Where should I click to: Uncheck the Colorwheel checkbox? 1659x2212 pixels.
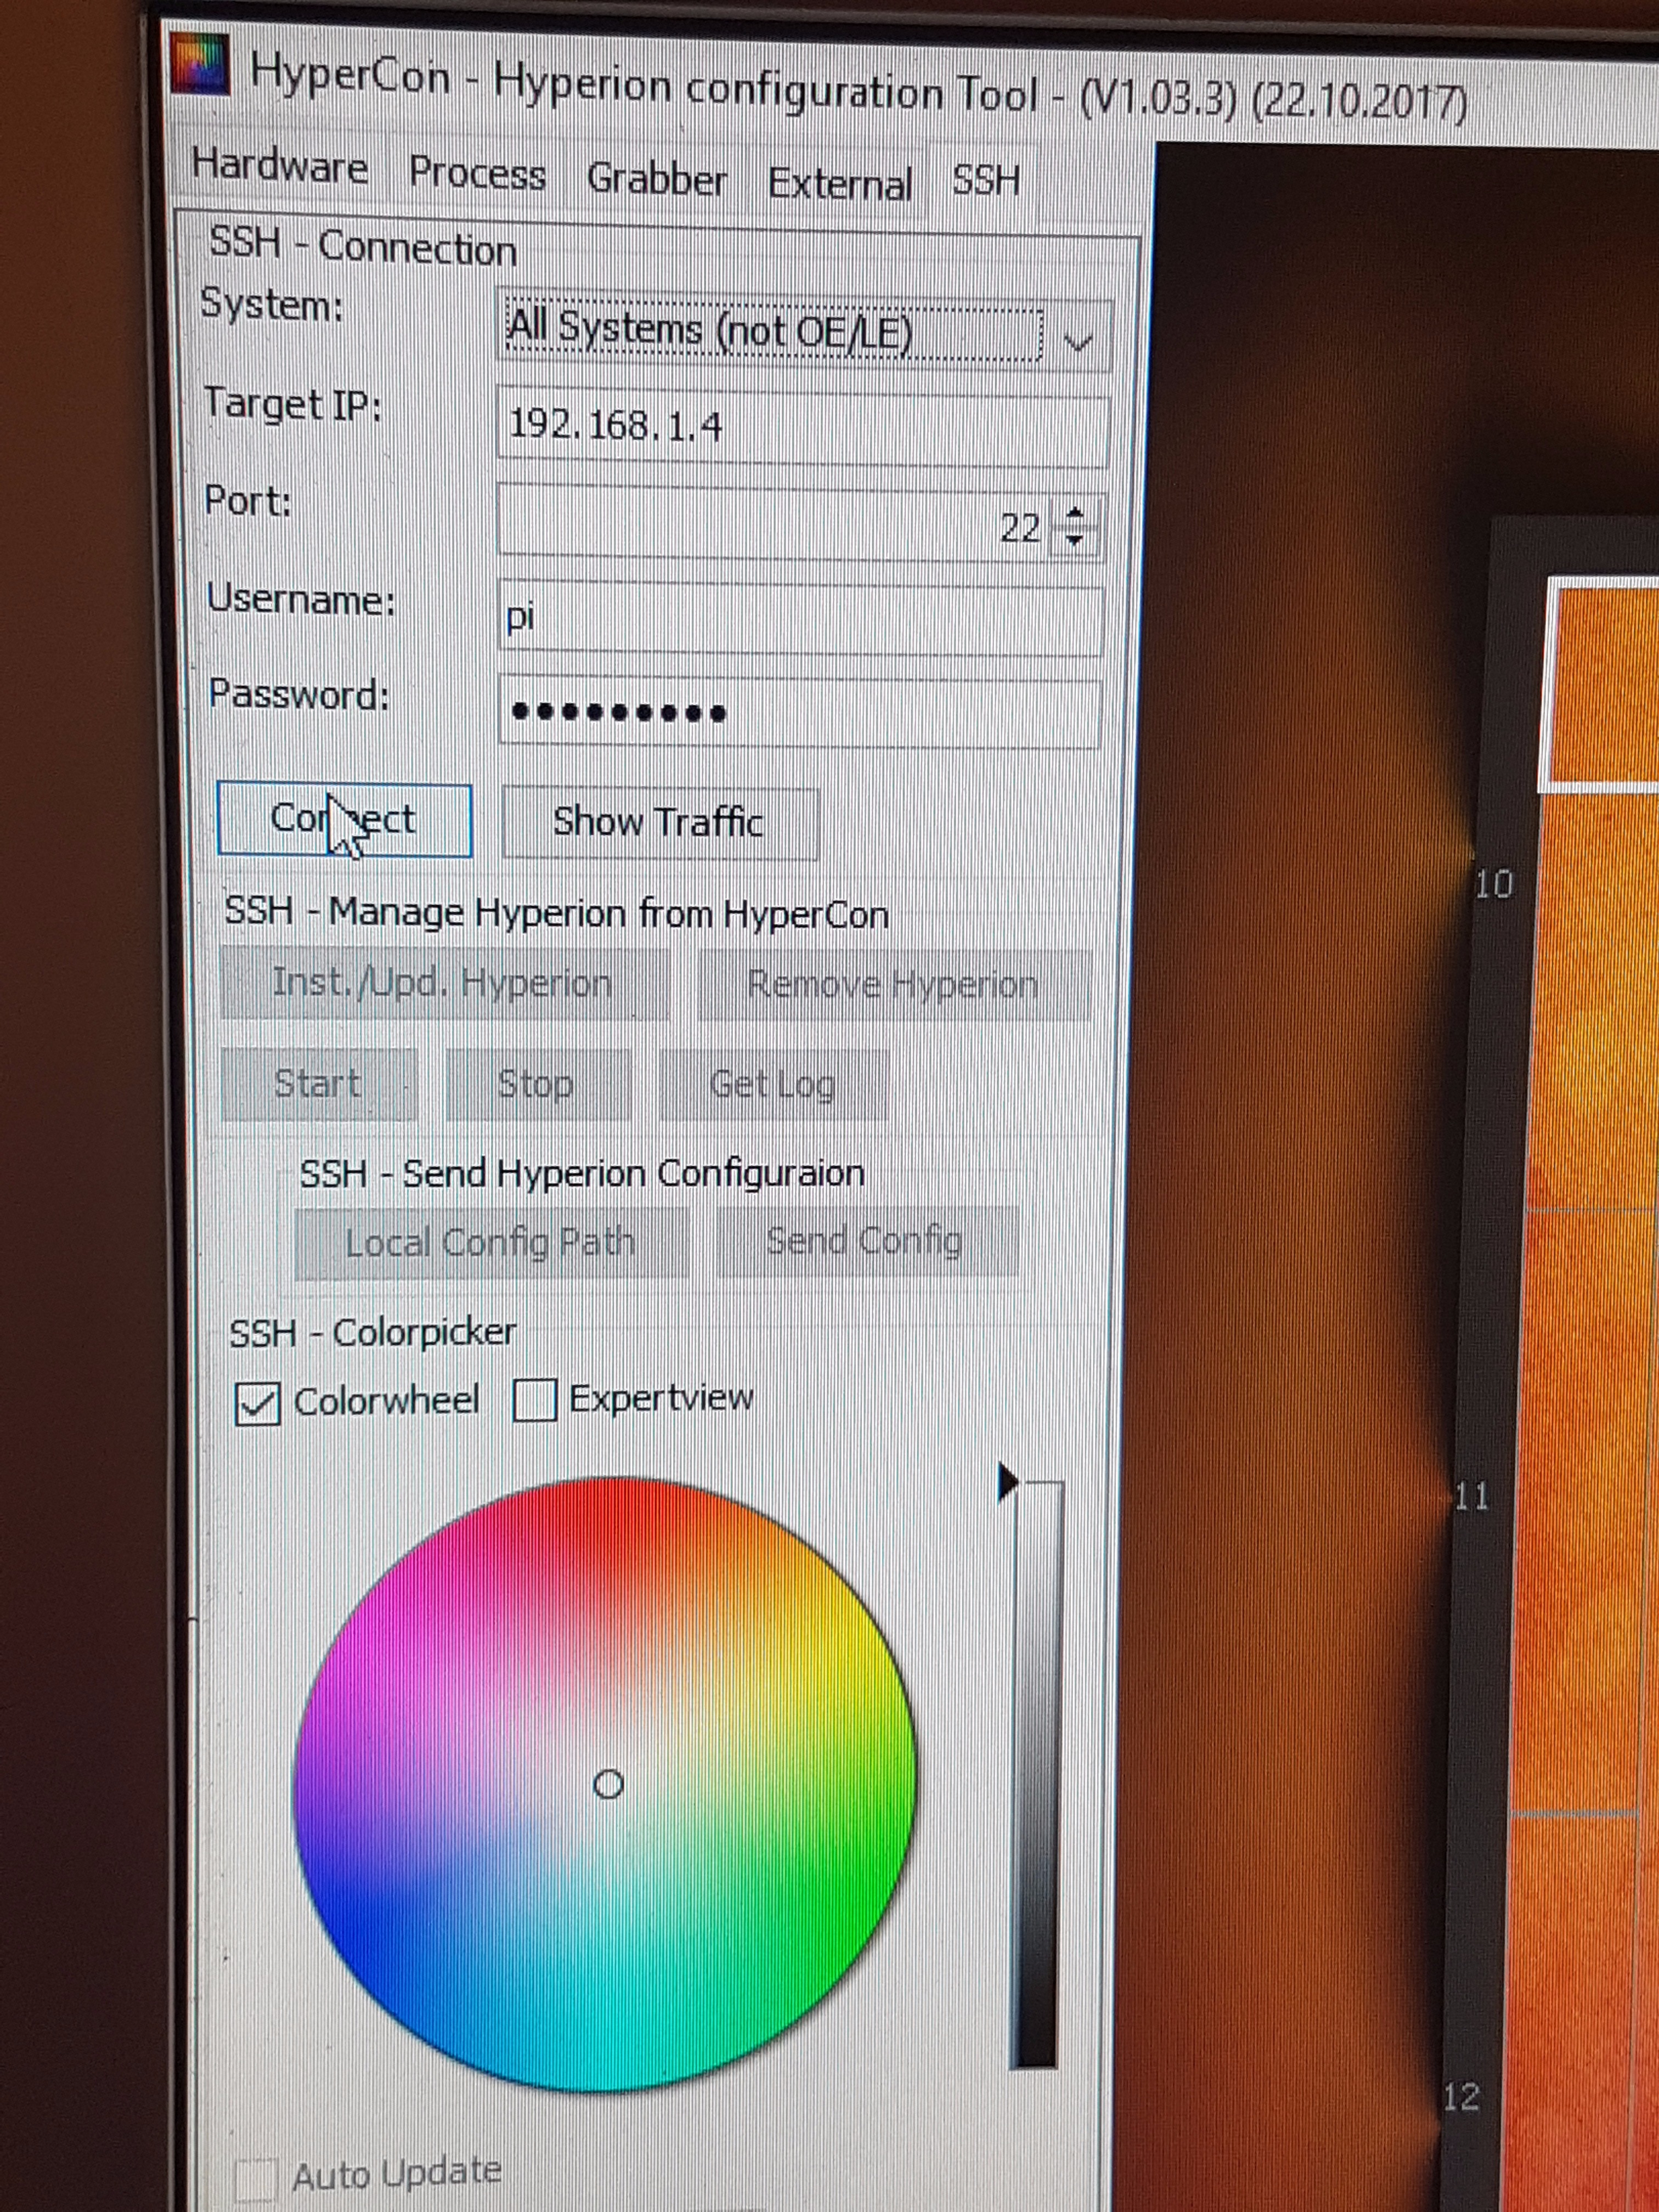[x=257, y=1403]
